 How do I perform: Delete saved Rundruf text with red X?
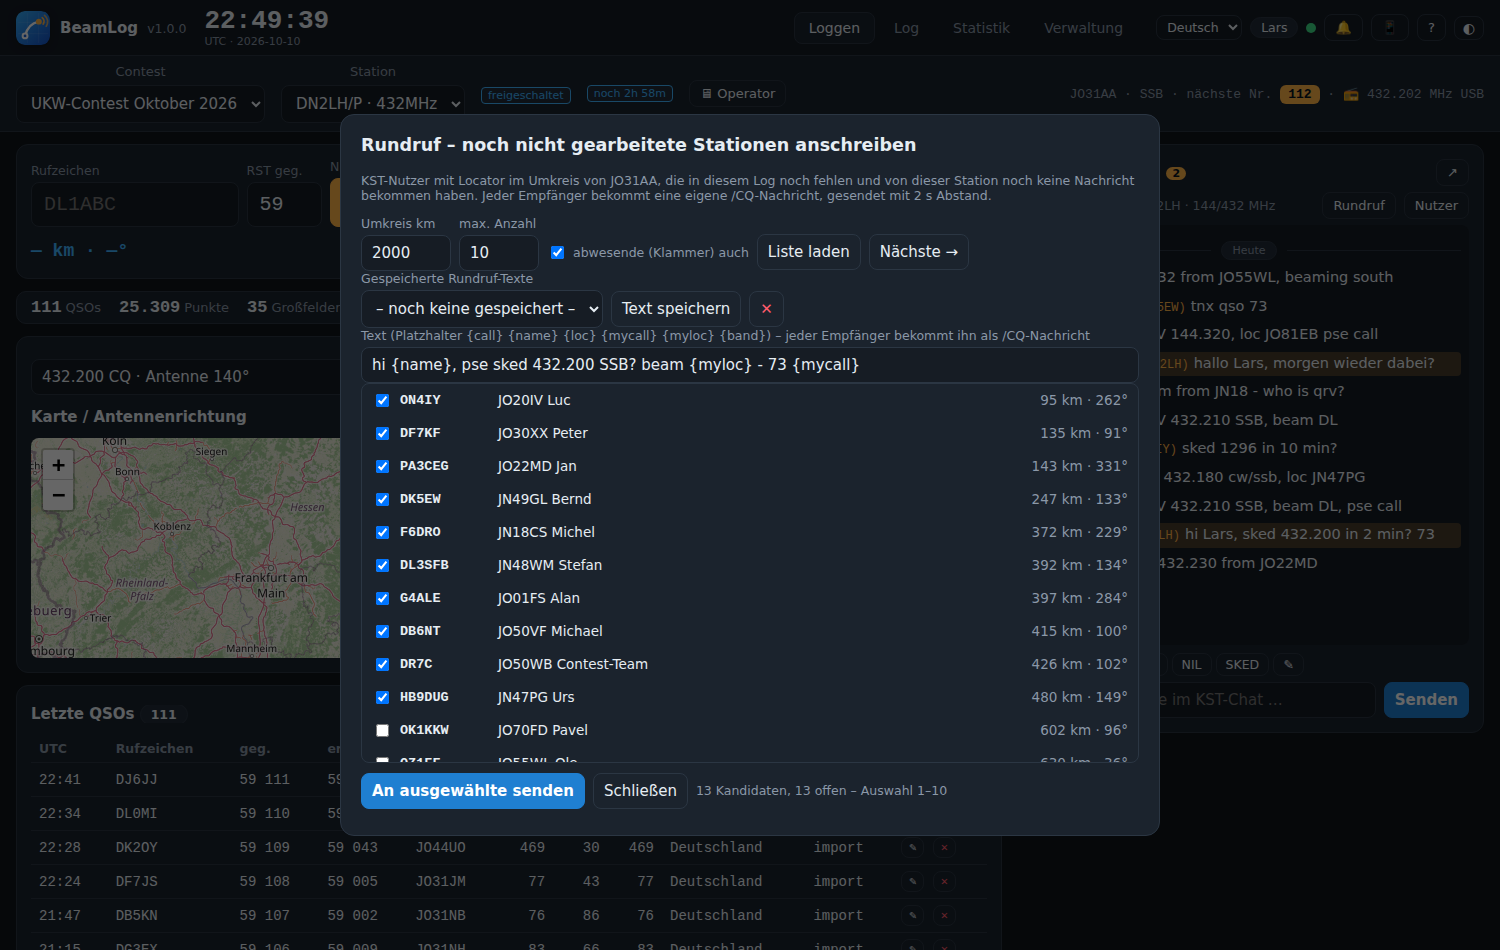click(766, 309)
